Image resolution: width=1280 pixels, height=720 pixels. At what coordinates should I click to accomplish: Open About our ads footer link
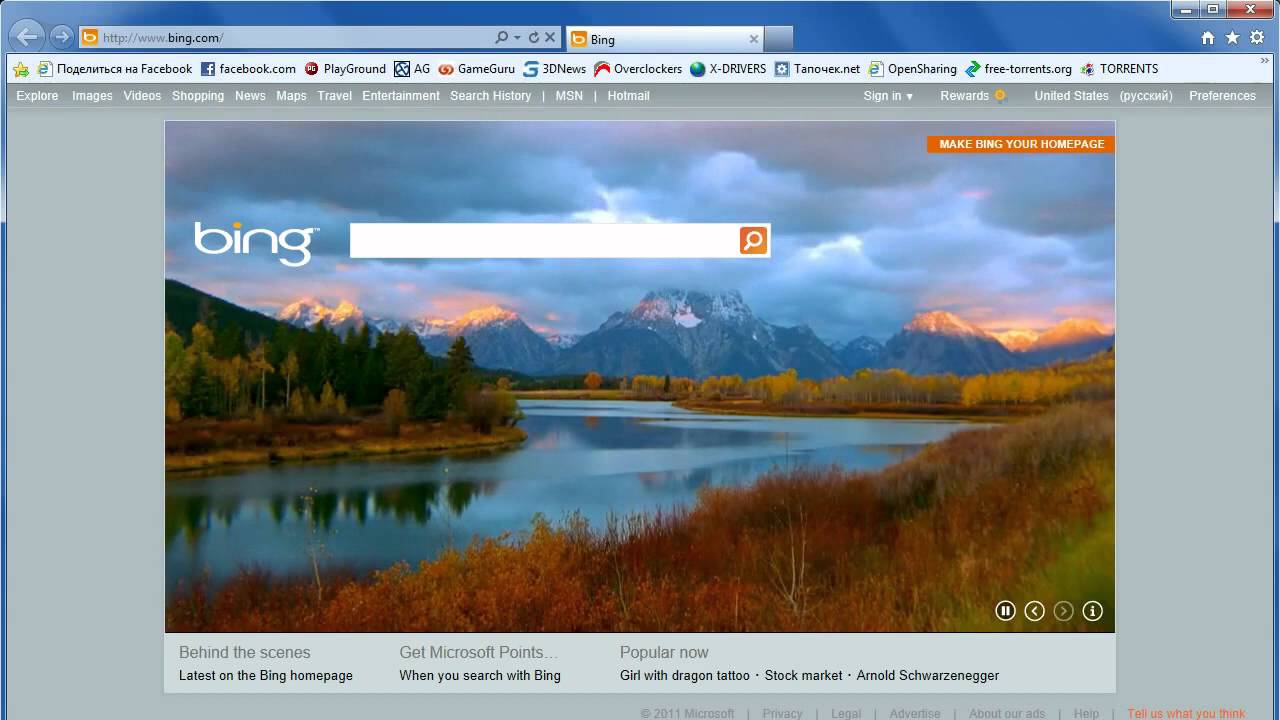(1007, 713)
